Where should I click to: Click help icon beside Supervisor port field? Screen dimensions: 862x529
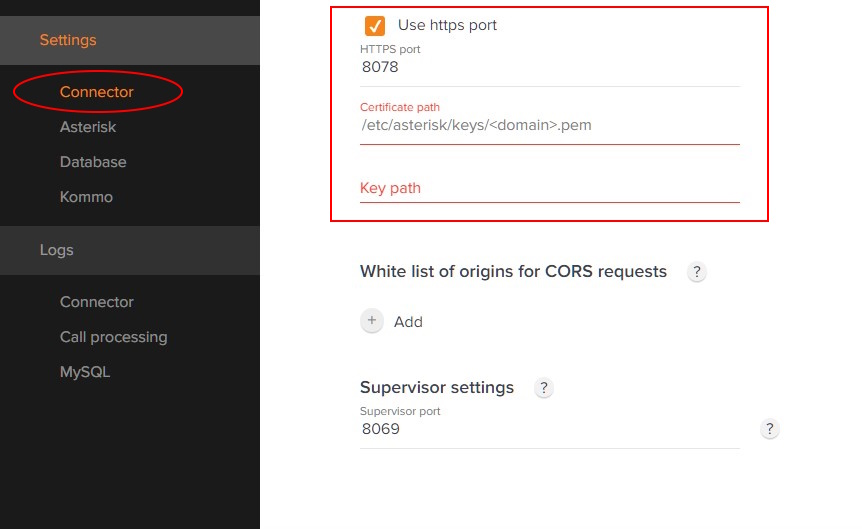pos(769,429)
